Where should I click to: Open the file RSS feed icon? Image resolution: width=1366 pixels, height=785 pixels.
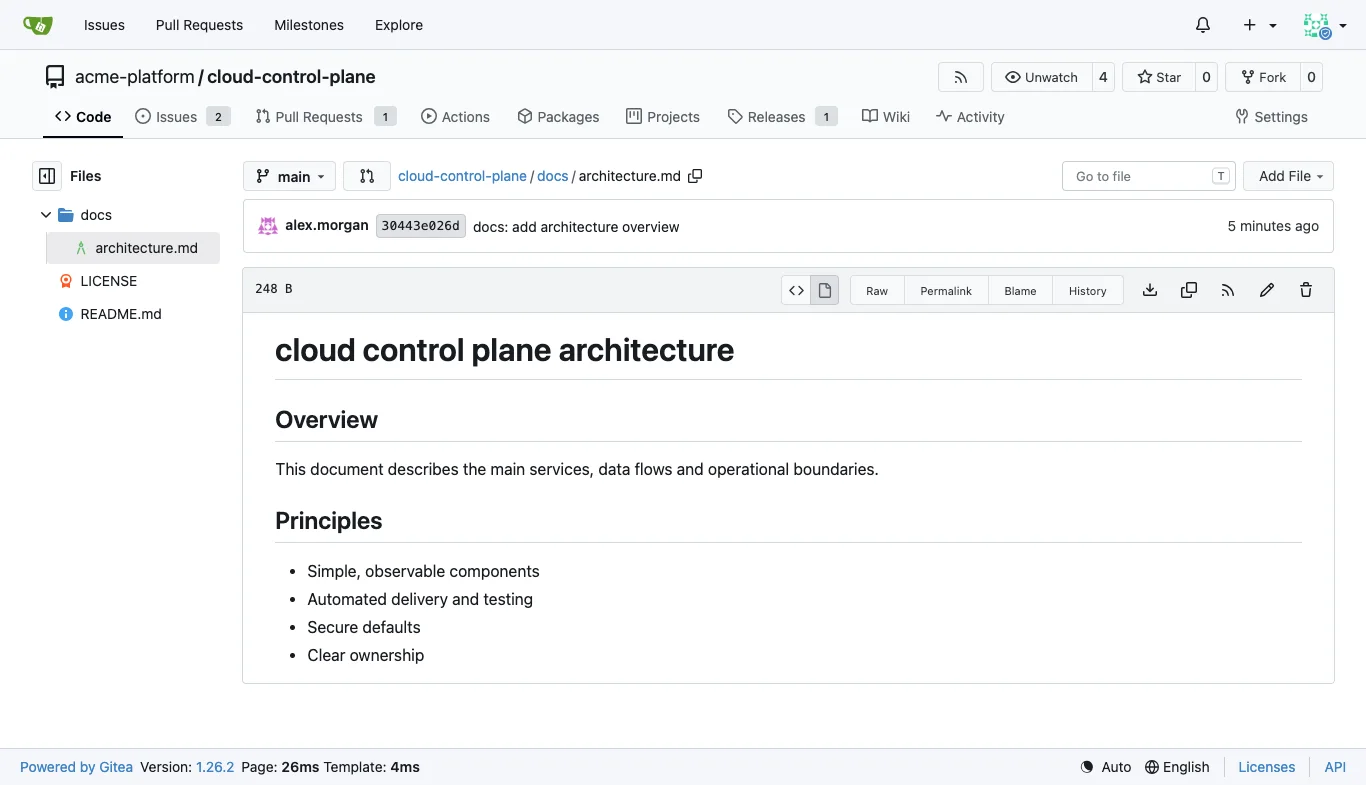tap(1228, 290)
